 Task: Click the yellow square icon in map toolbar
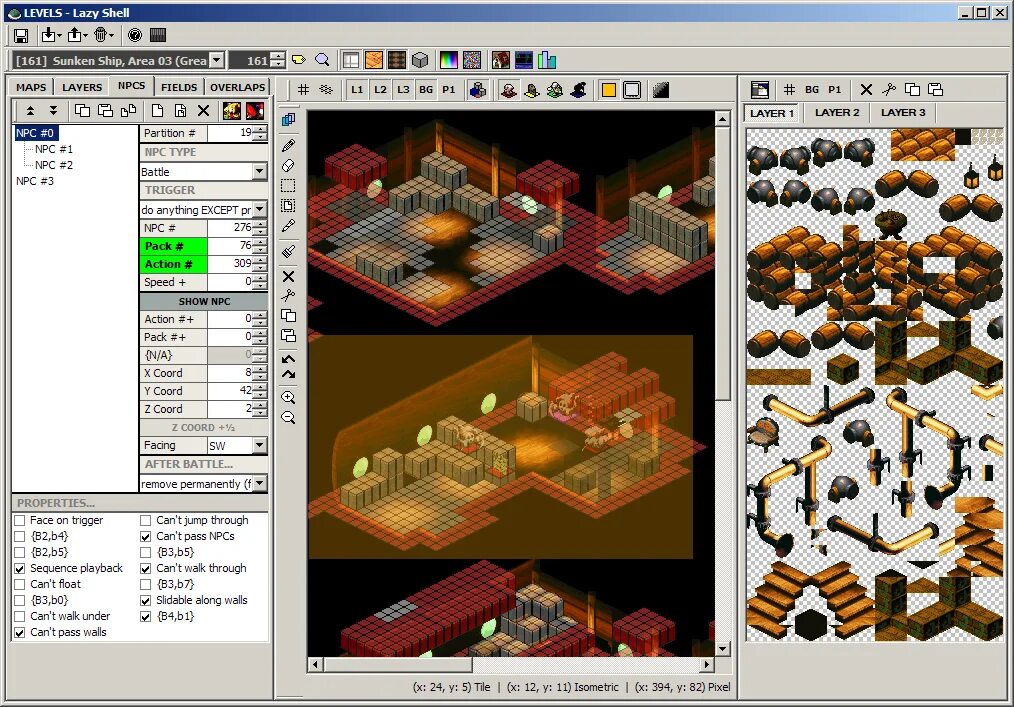(608, 90)
